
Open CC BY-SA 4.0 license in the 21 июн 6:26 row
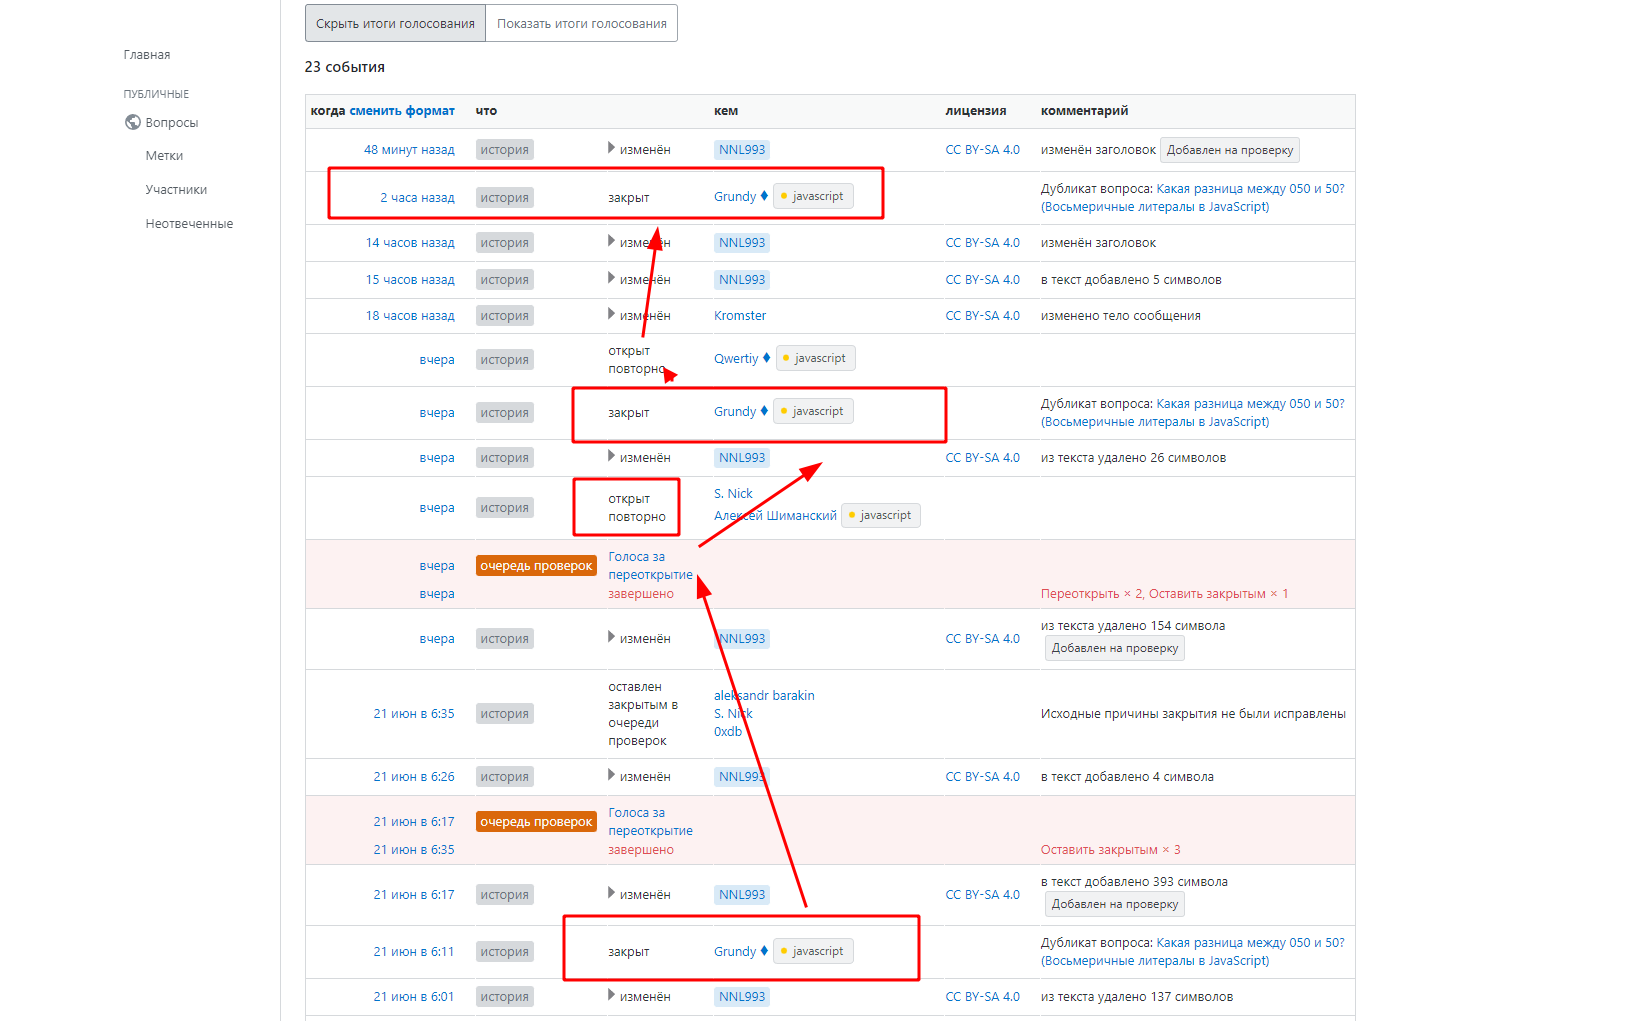[983, 777]
